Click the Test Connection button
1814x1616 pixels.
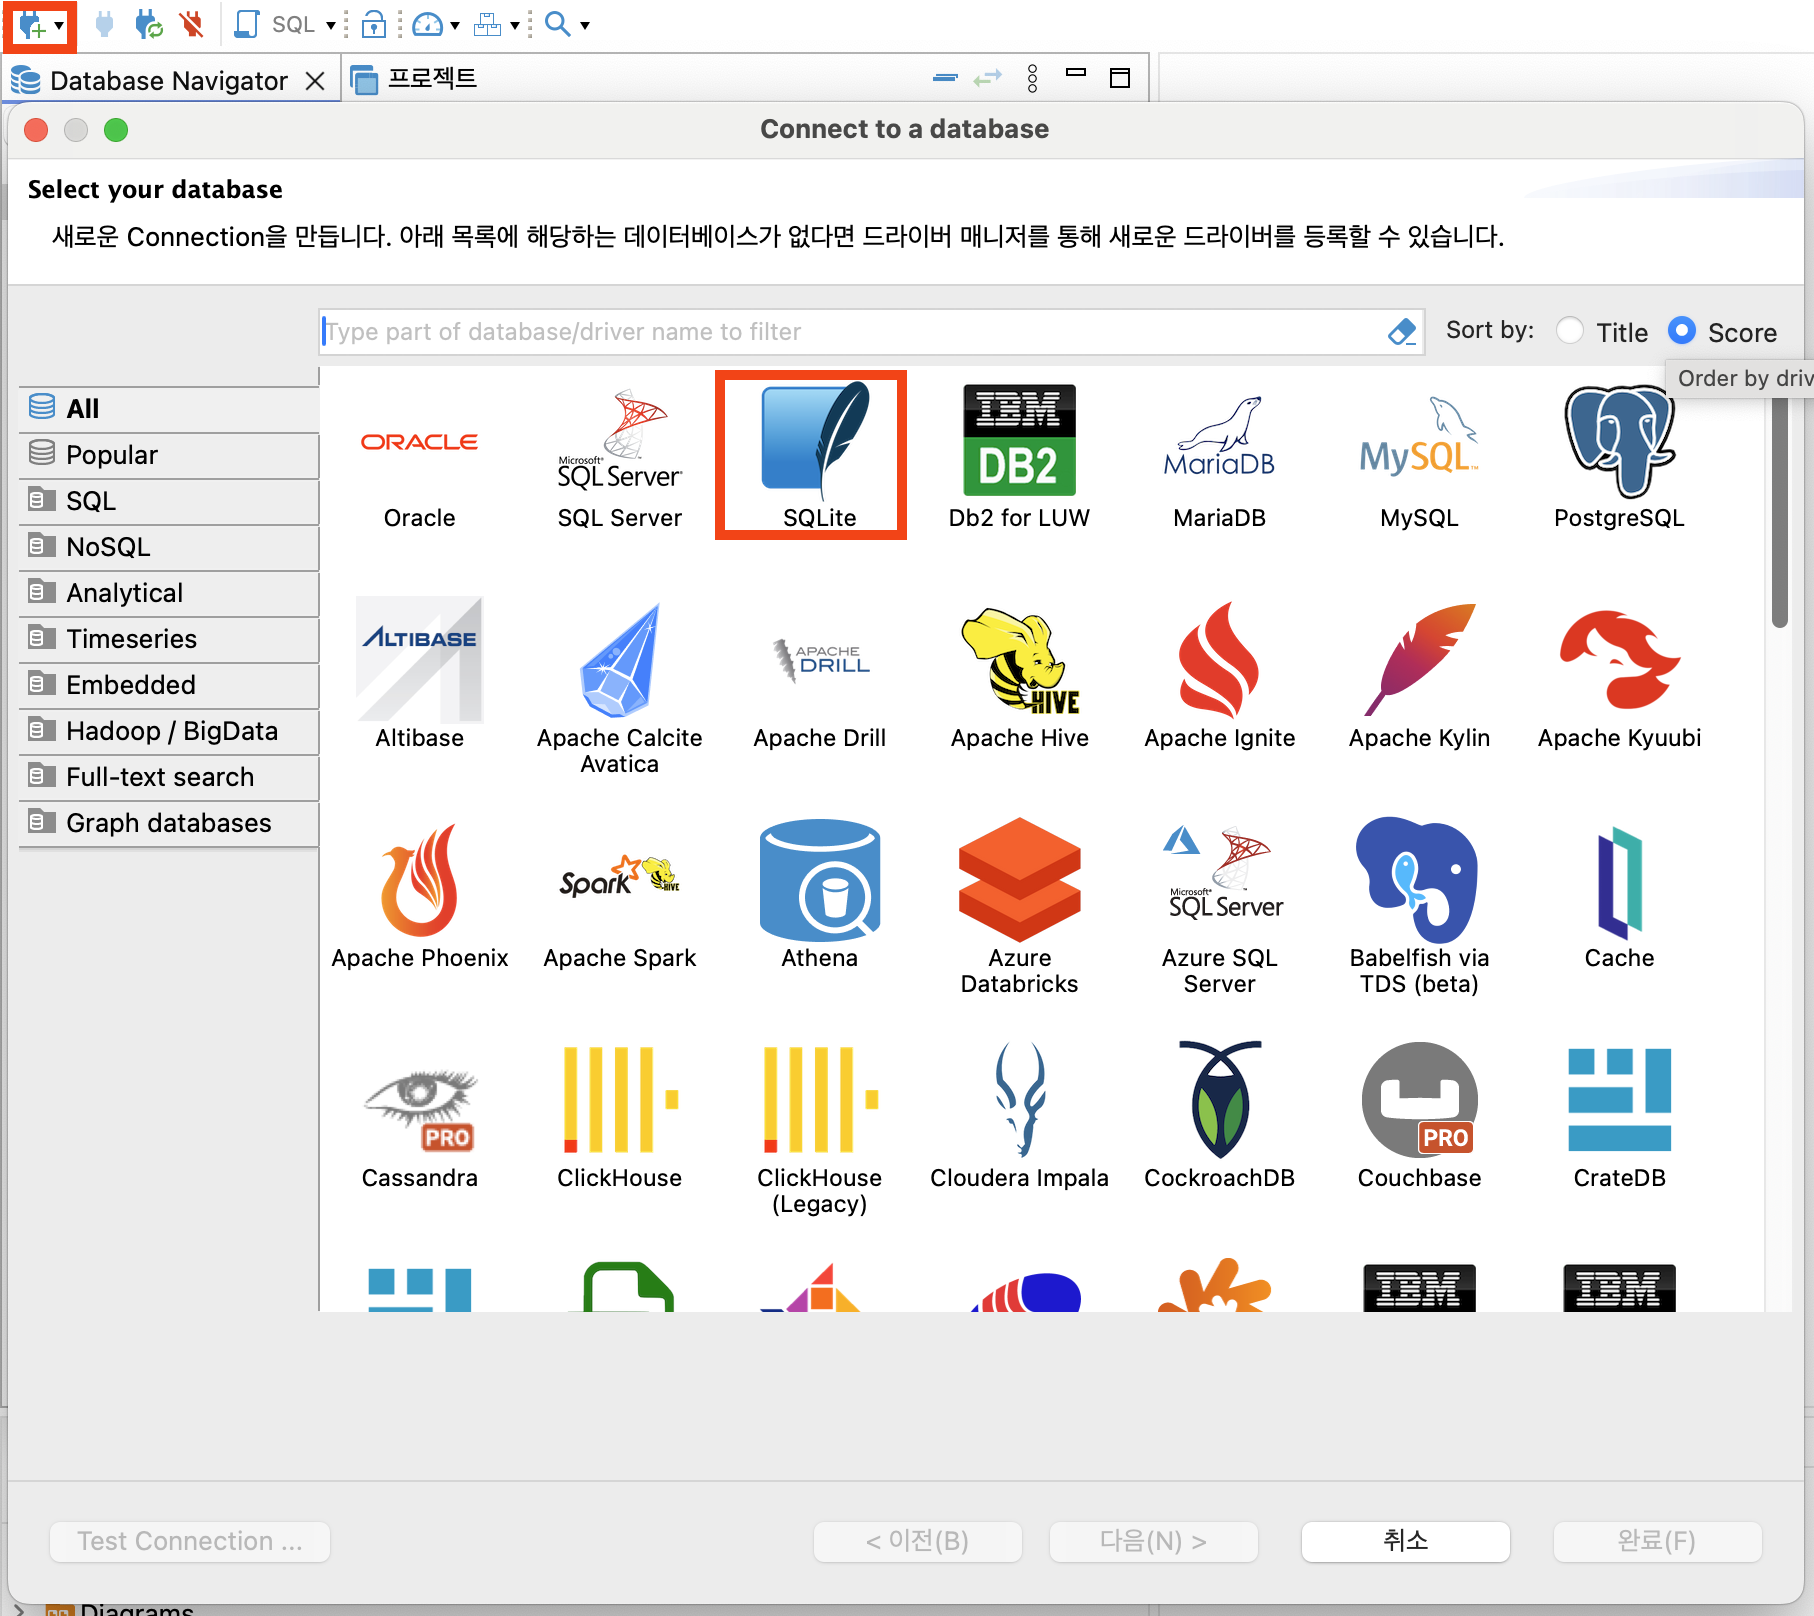coord(190,1541)
